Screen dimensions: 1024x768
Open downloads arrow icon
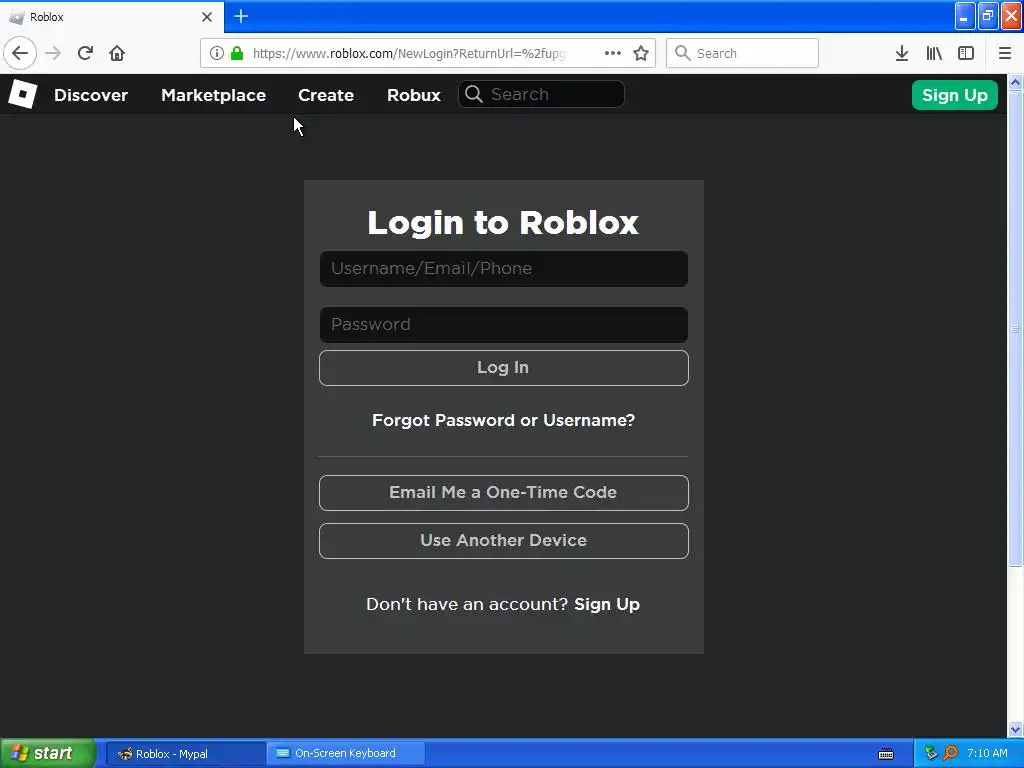click(901, 53)
